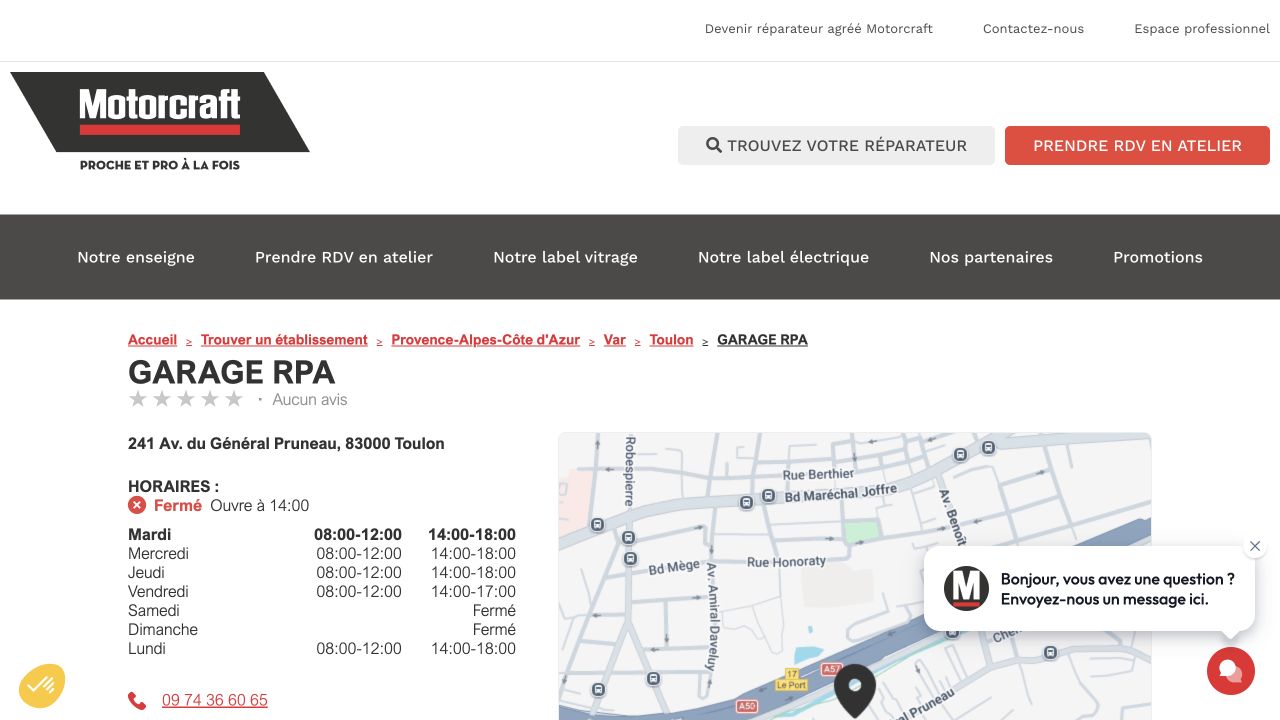Open Devenir réparateur agréé Motorcraft link
This screenshot has height=720, width=1280.
pos(819,29)
